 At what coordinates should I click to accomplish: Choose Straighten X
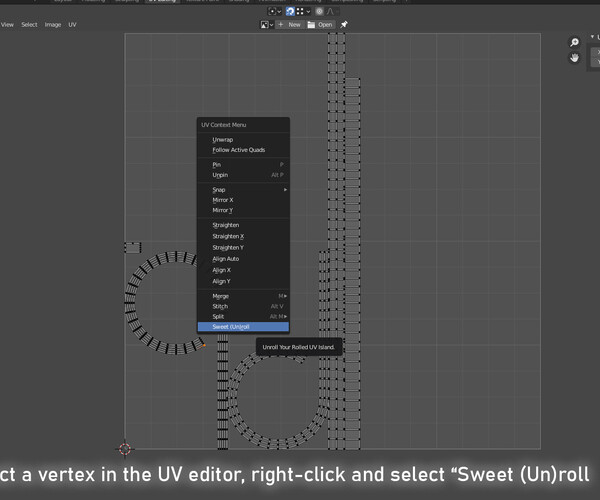click(x=243, y=236)
